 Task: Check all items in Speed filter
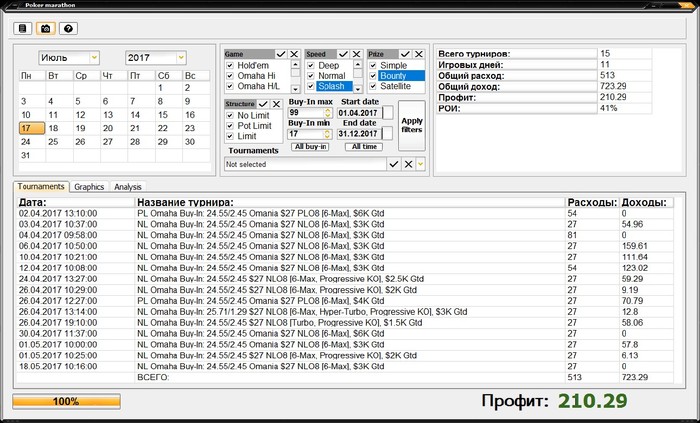point(343,54)
